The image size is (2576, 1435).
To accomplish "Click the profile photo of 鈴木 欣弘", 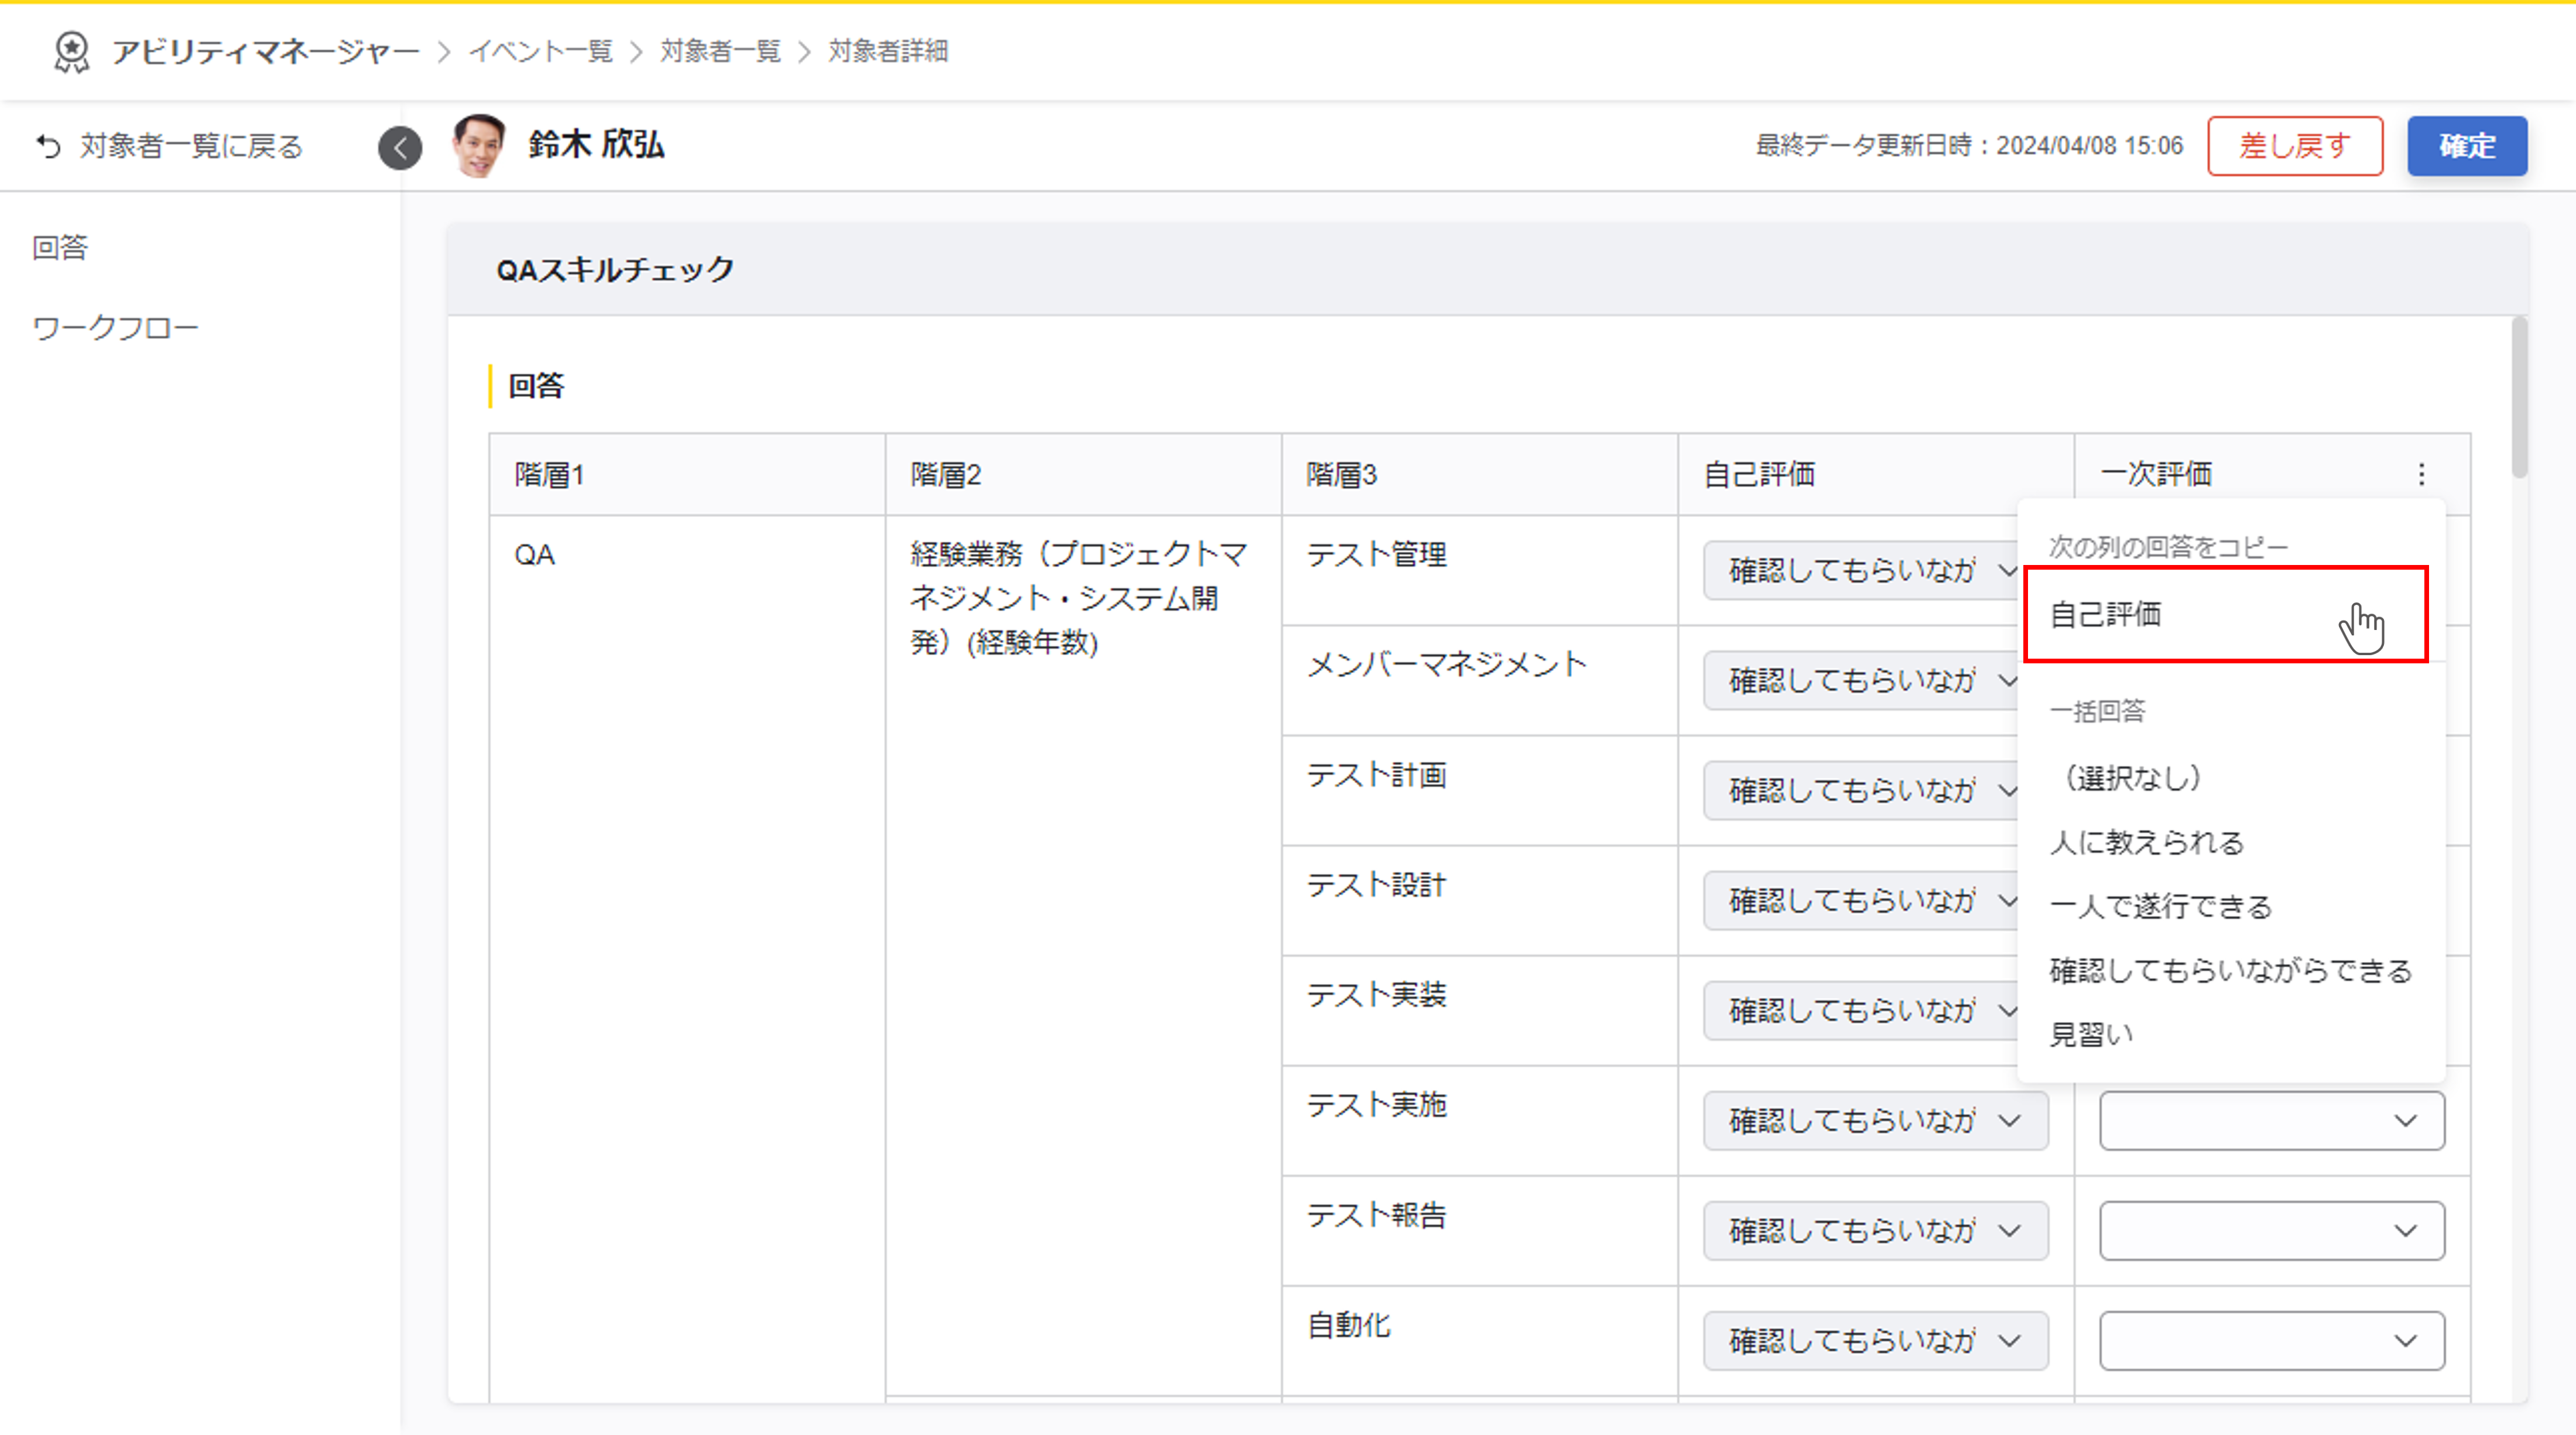I will pyautogui.click(x=478, y=146).
